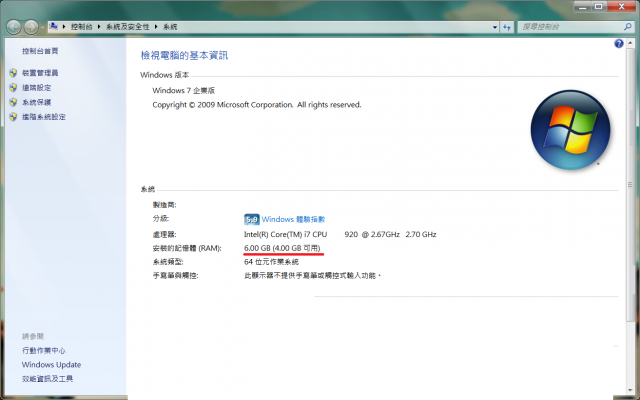
Task: Click the Windows 7 企業版 text
Action: click(x=184, y=90)
